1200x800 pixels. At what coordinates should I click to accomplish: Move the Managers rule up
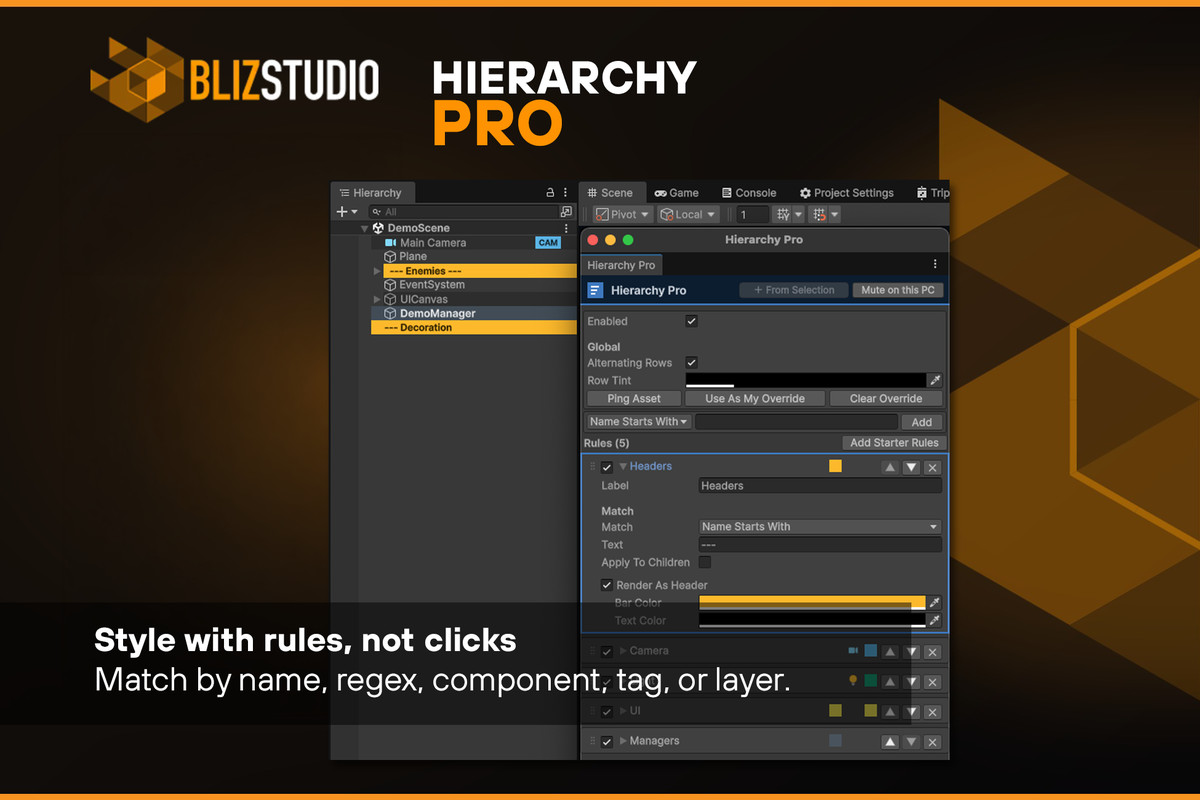coord(890,742)
